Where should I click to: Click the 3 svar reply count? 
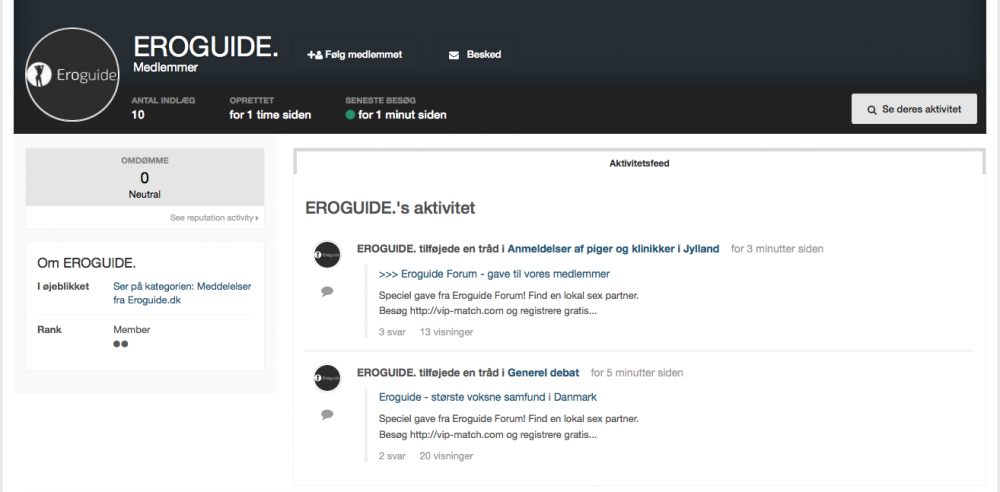click(x=392, y=332)
